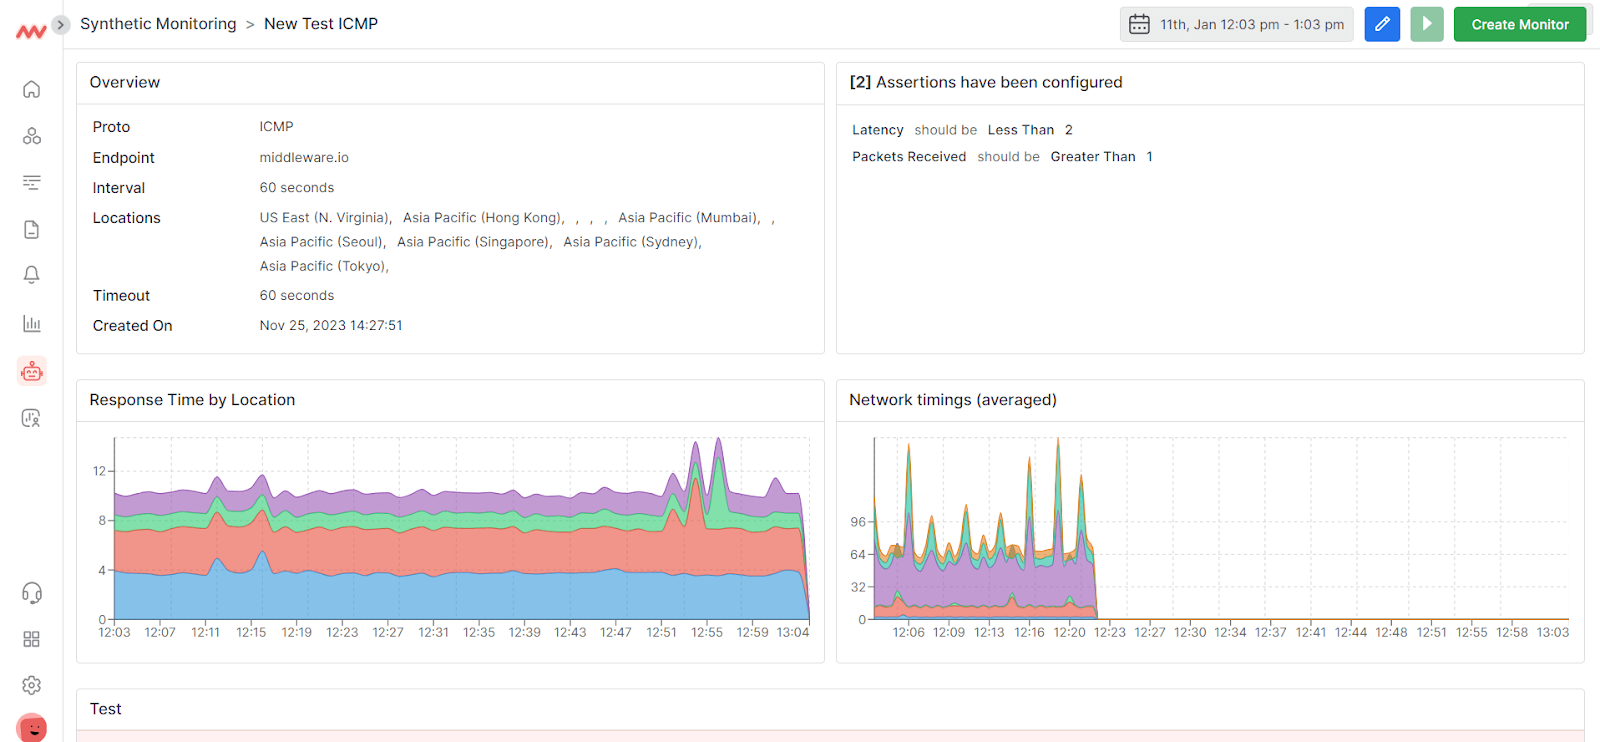Open the Support headset icon

coord(32,593)
